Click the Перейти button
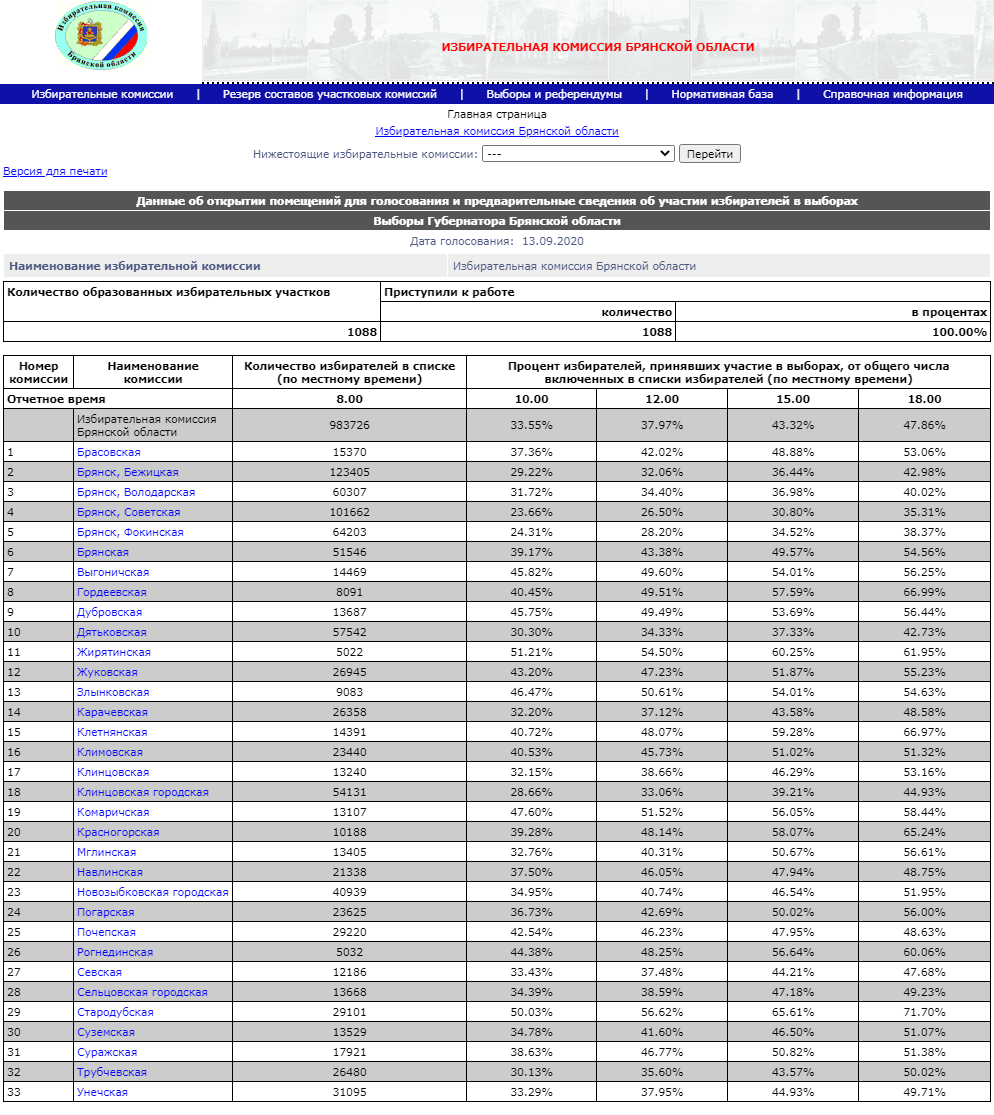The height and width of the screenshot is (1115, 994). click(710, 154)
